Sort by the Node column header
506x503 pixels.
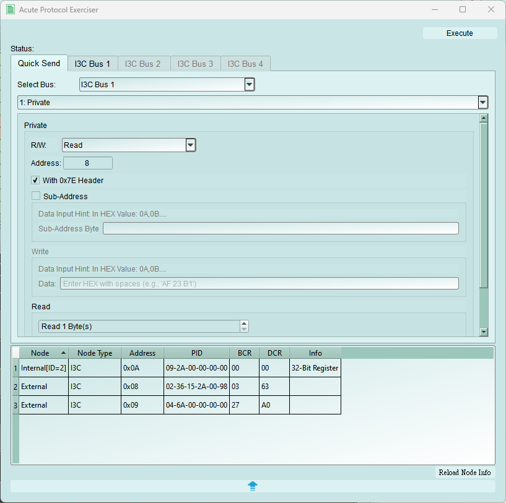(44, 353)
